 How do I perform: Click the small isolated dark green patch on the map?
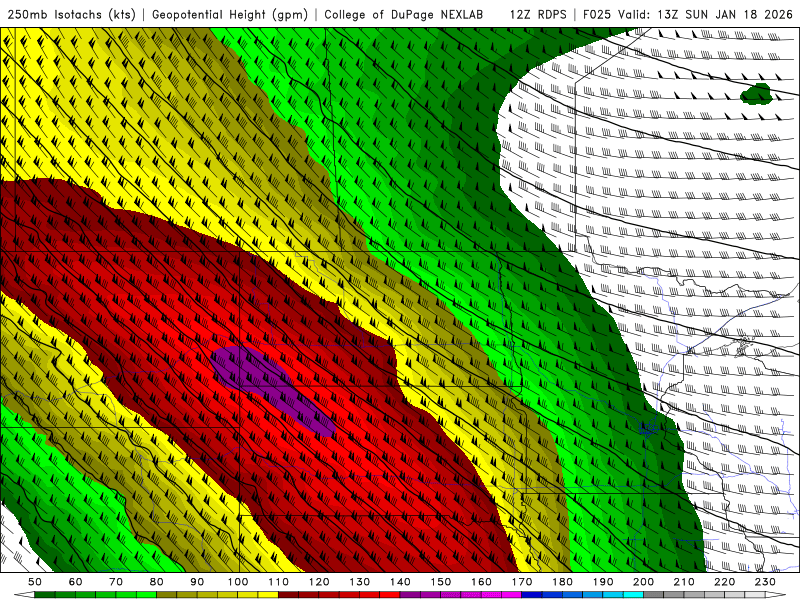tap(756, 94)
